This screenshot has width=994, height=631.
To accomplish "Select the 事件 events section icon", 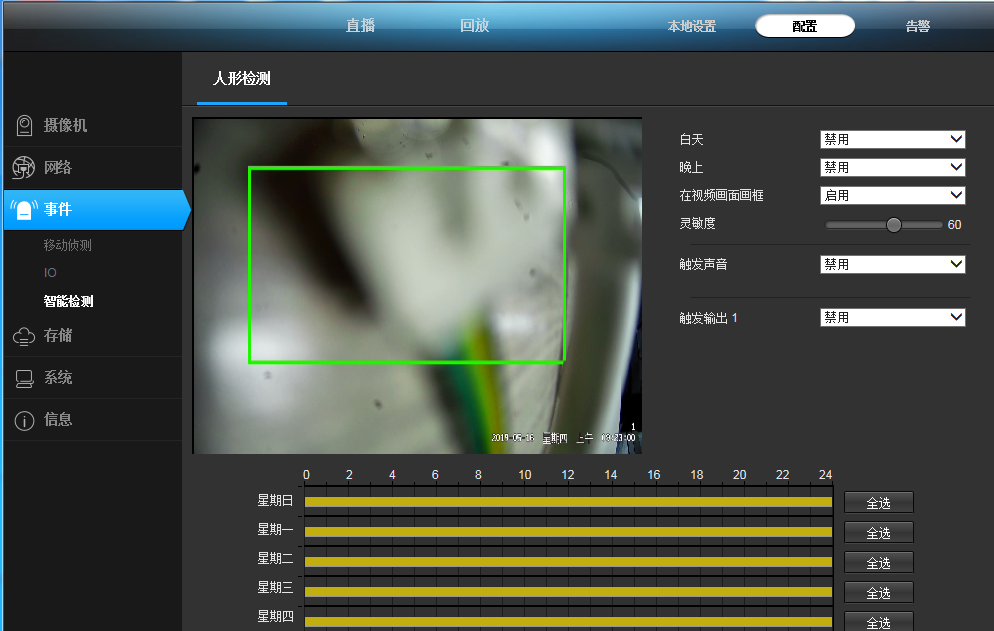I will (24, 210).
